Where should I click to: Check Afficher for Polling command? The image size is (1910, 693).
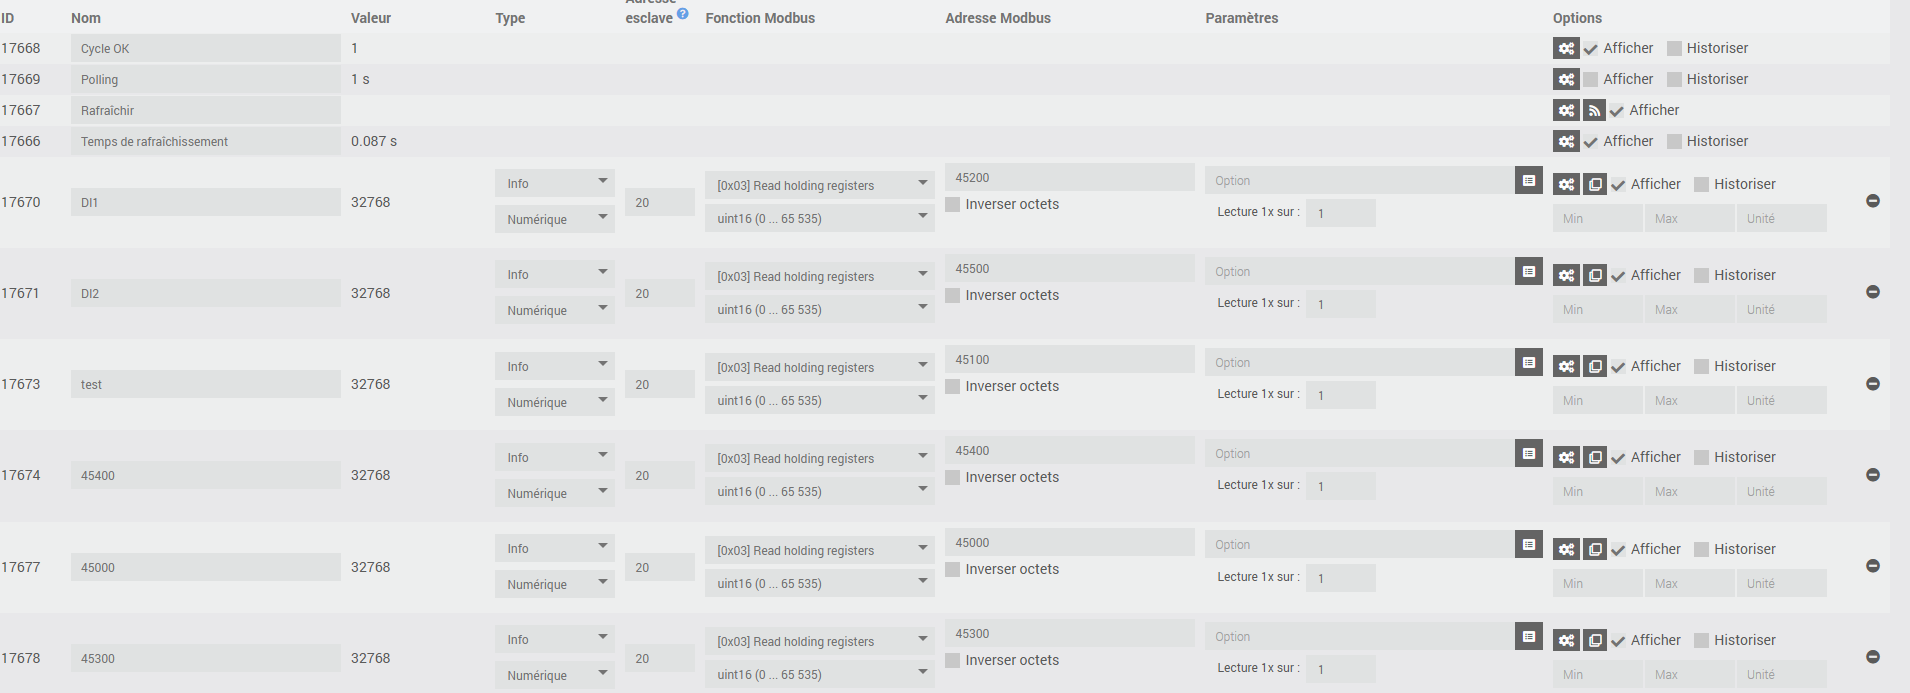pyautogui.click(x=1591, y=79)
